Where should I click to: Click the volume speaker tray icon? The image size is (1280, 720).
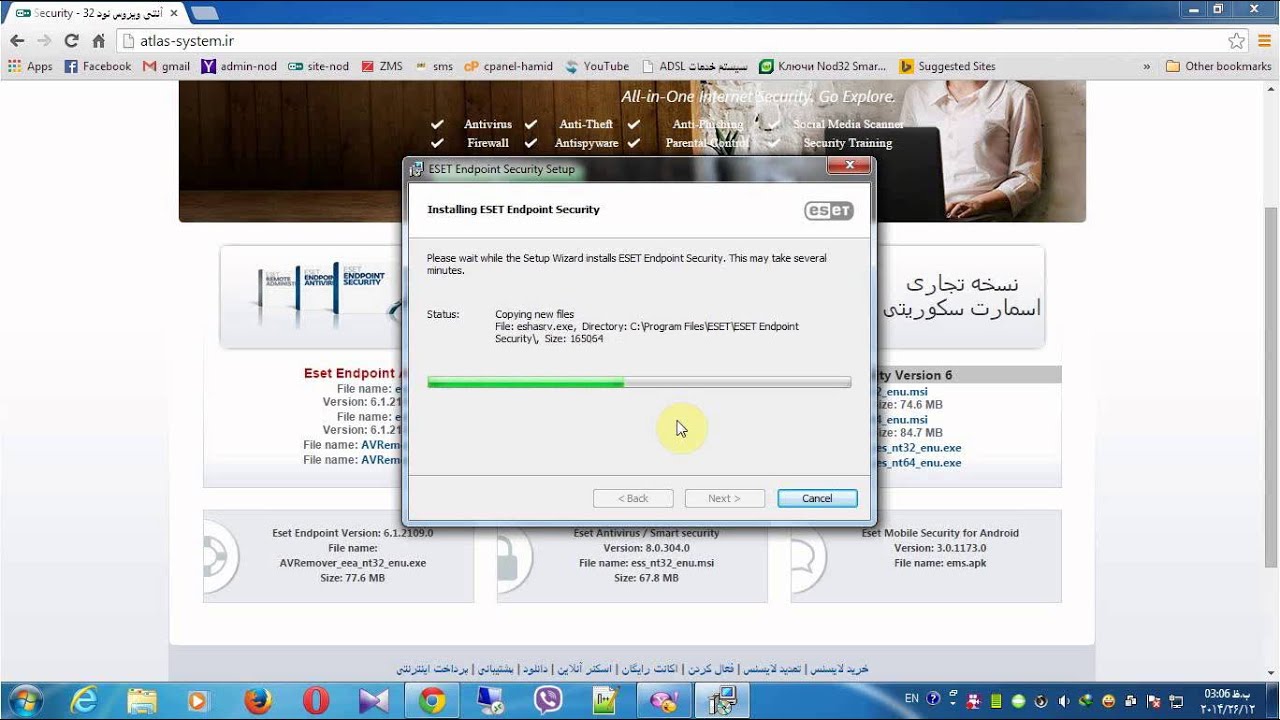point(1064,701)
